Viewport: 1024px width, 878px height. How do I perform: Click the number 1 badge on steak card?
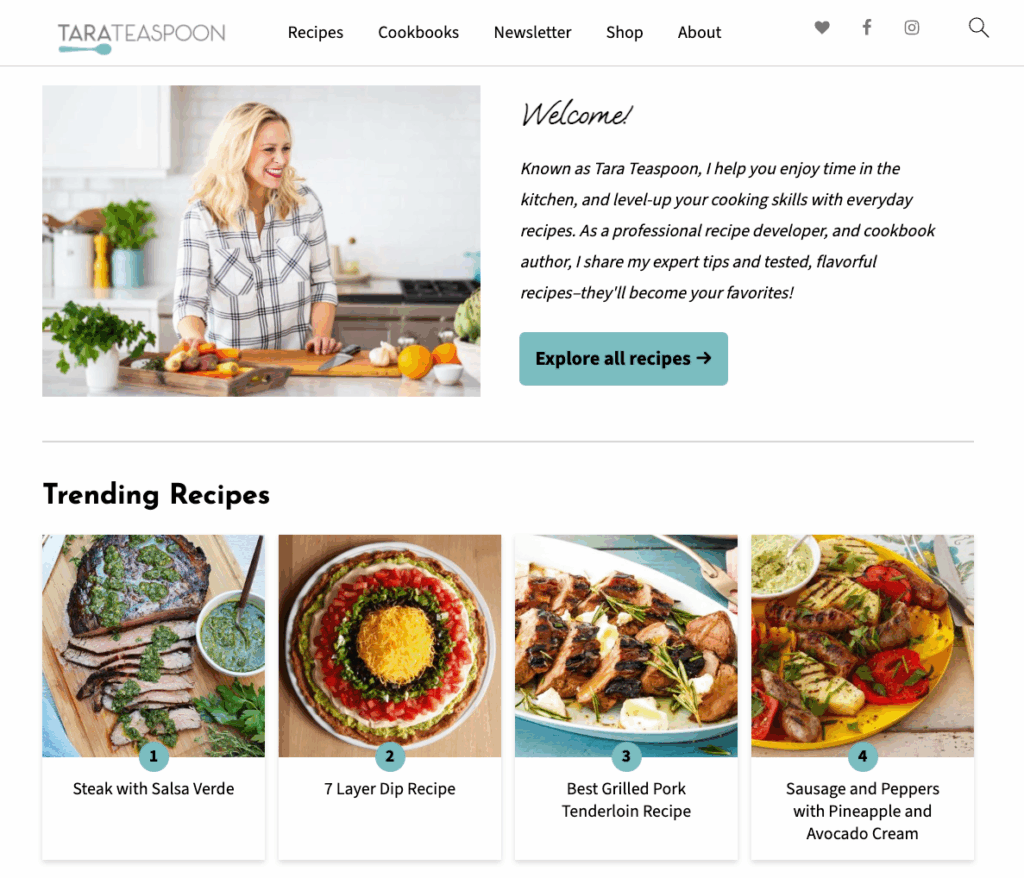point(153,756)
